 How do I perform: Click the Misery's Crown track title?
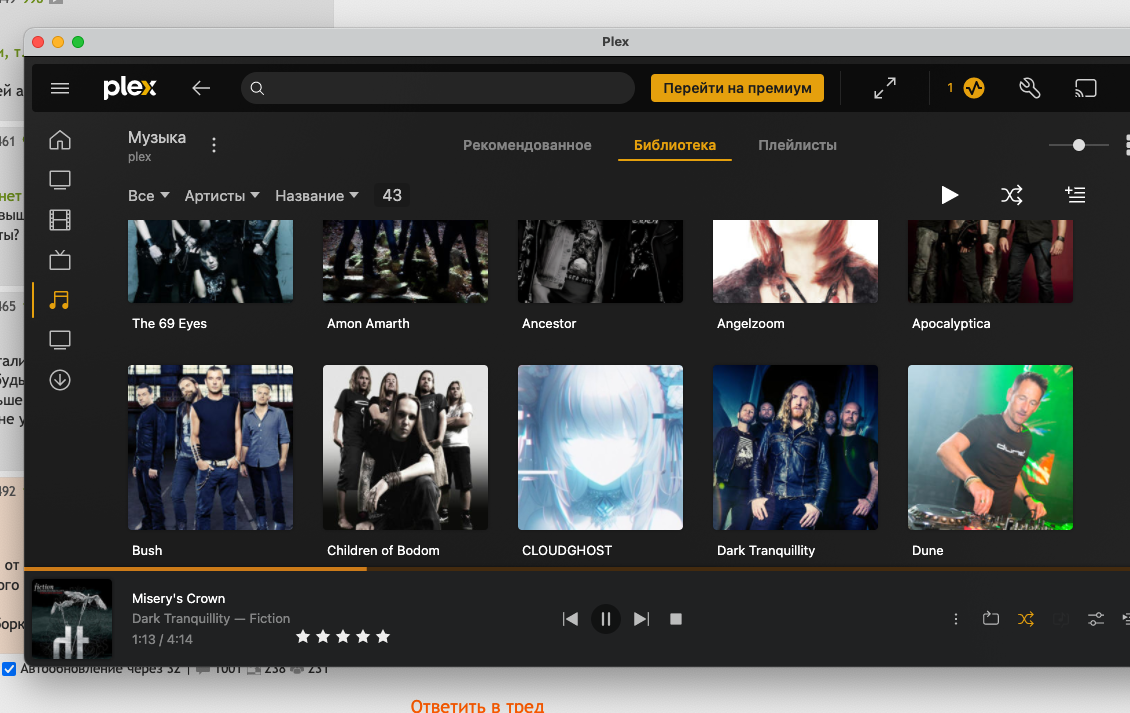click(x=179, y=598)
